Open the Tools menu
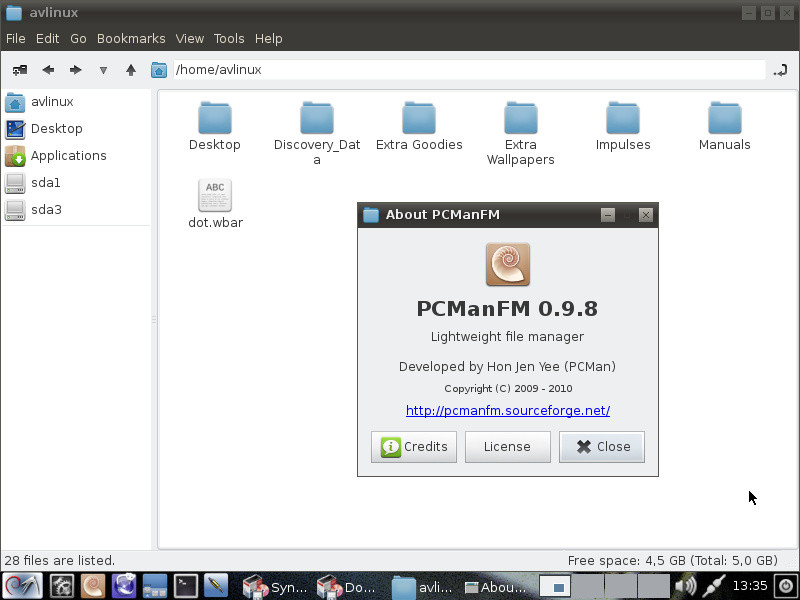The height and width of the screenshot is (600, 800). (229, 39)
